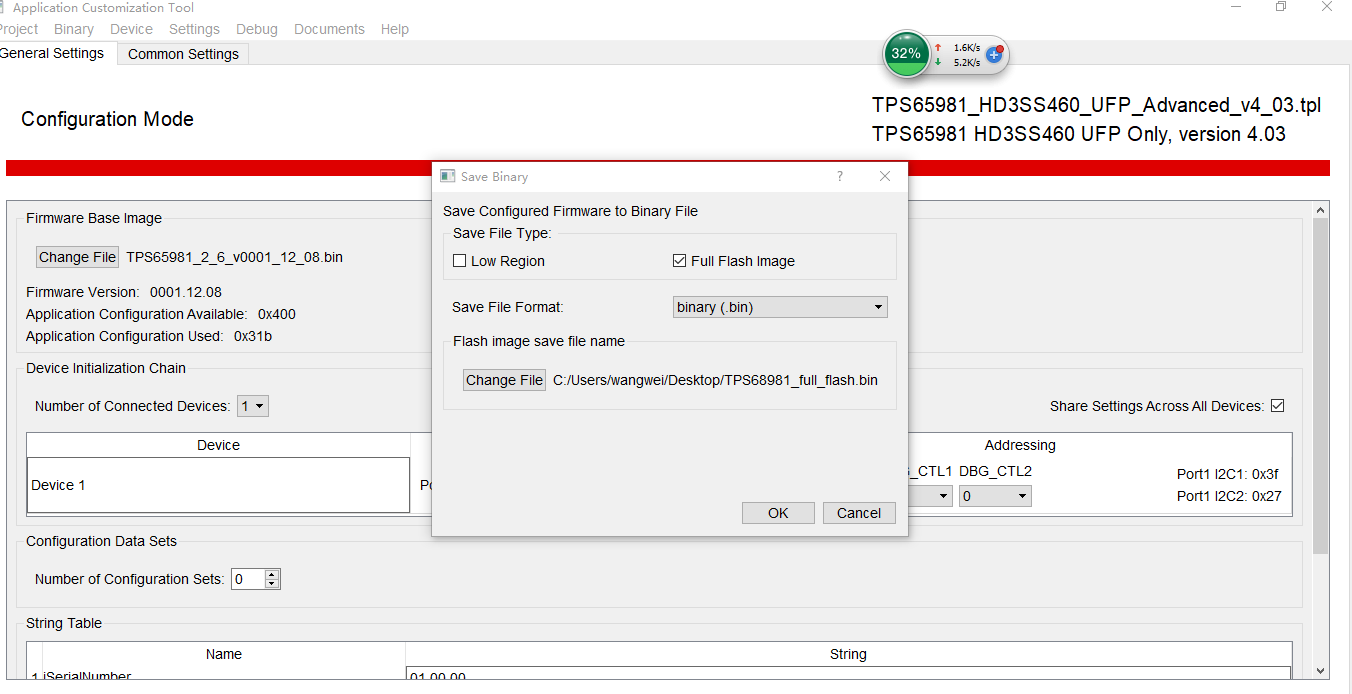This screenshot has width=1352, height=694.
Task: Click the vertical scrollbar thumb
Action: [x=1320, y=385]
